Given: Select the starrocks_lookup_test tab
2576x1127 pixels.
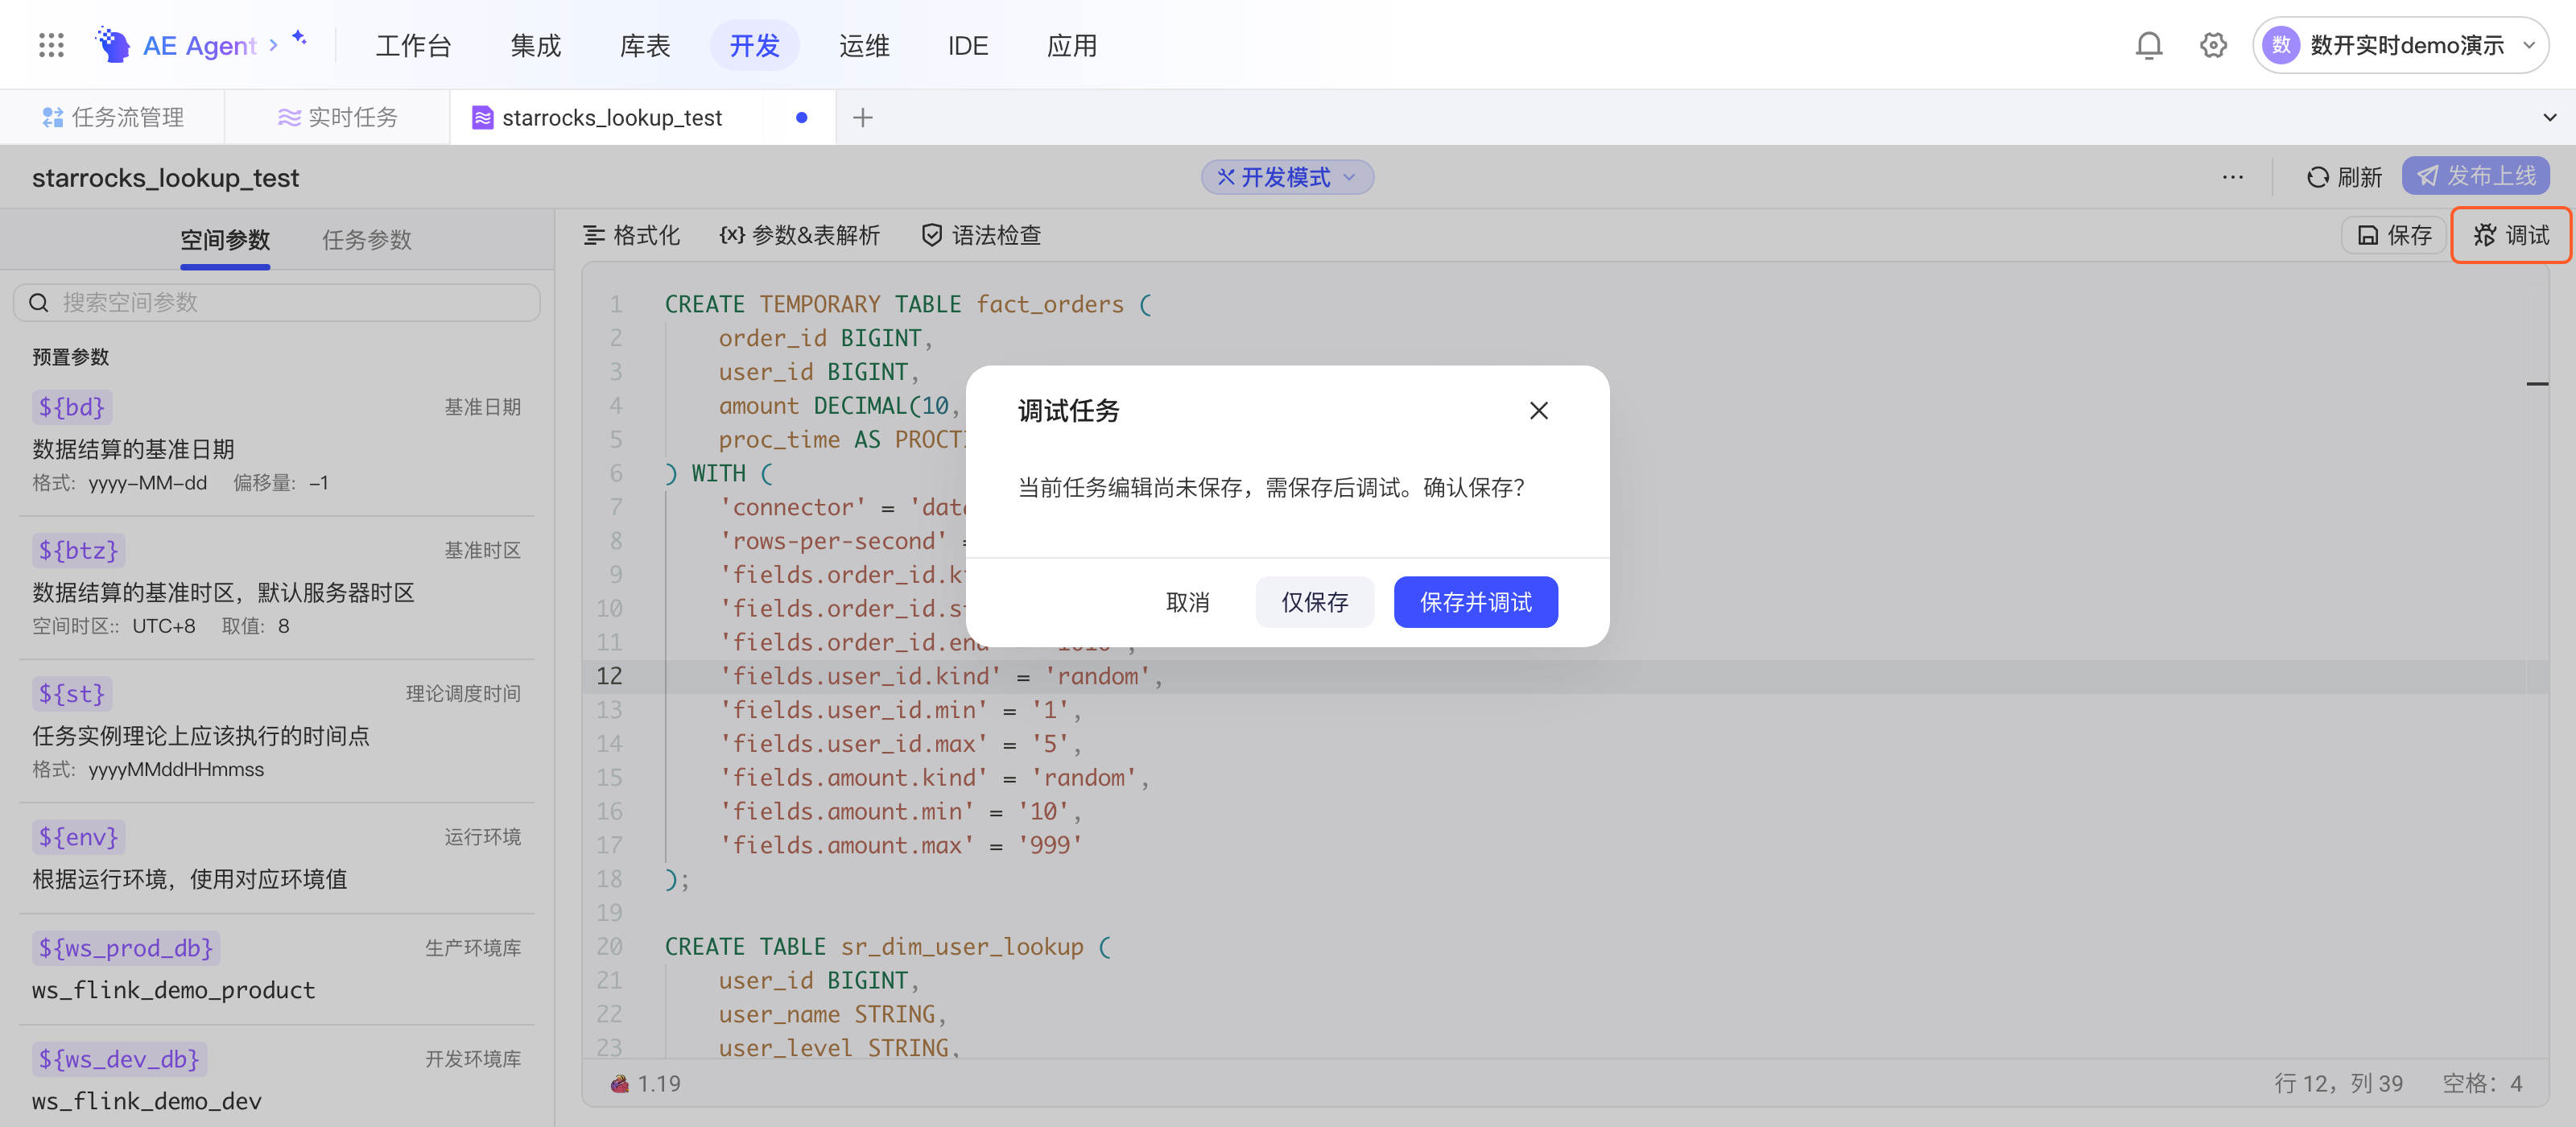Looking at the screenshot, I should pos(642,118).
